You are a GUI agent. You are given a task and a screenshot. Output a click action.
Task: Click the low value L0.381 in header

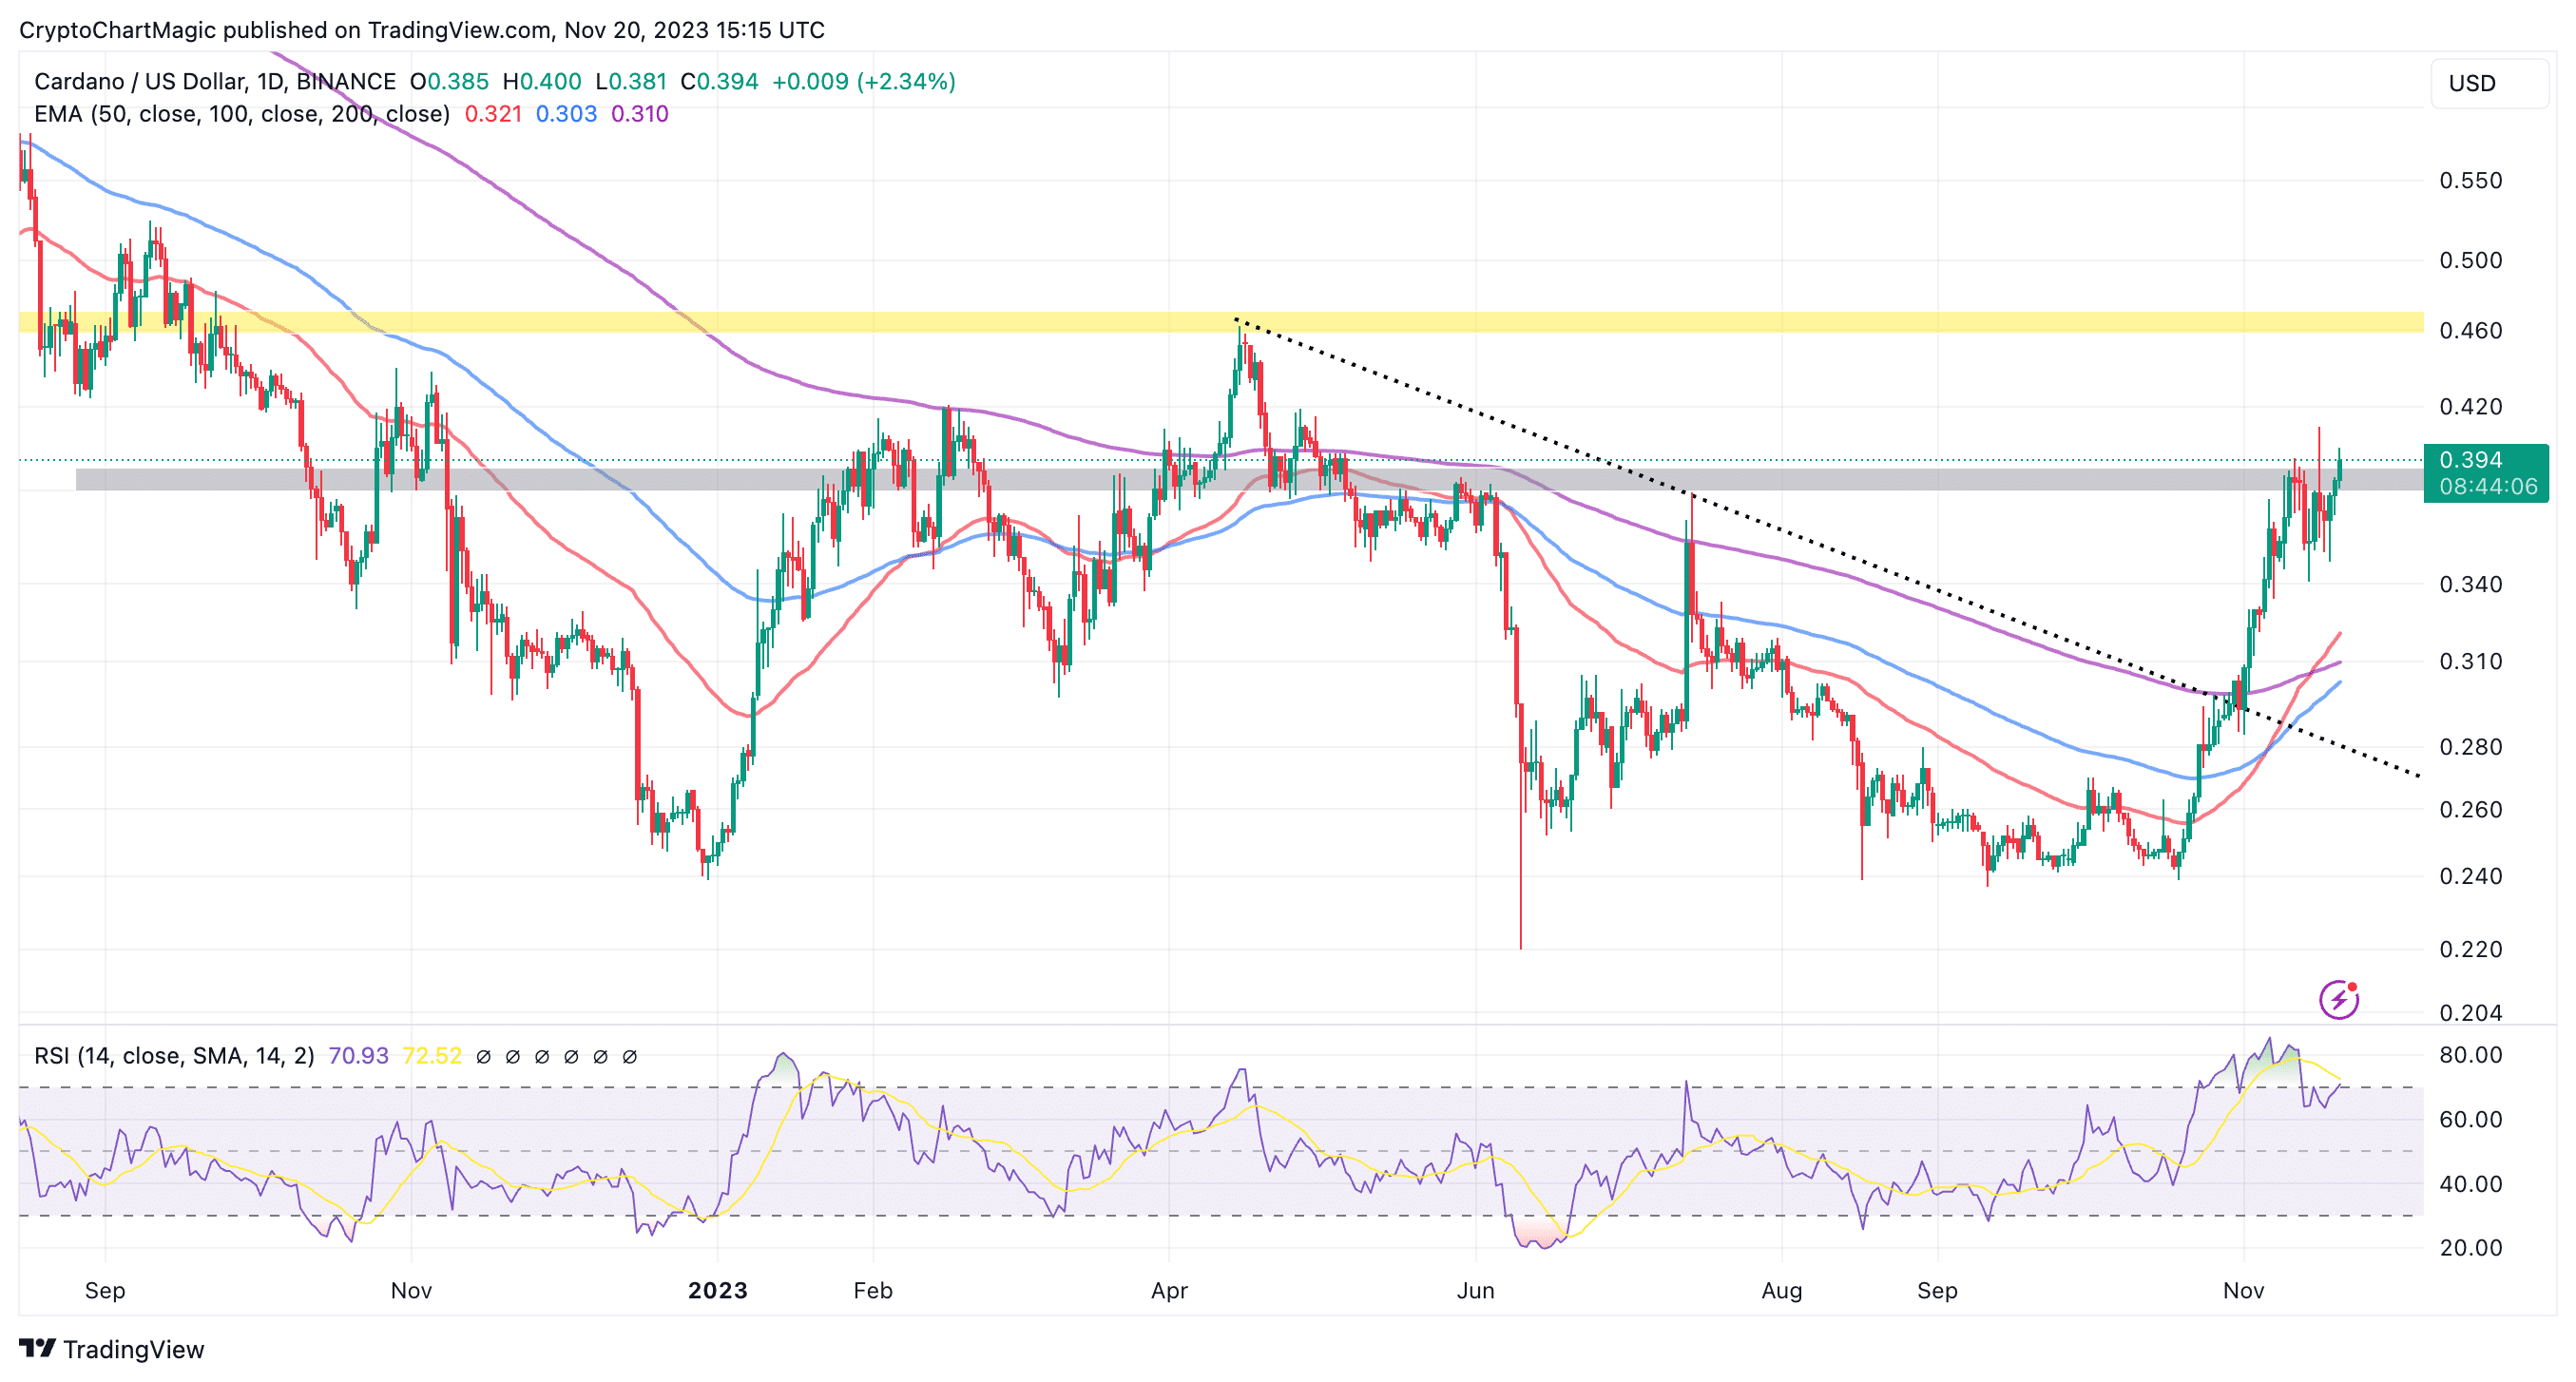click(x=631, y=81)
